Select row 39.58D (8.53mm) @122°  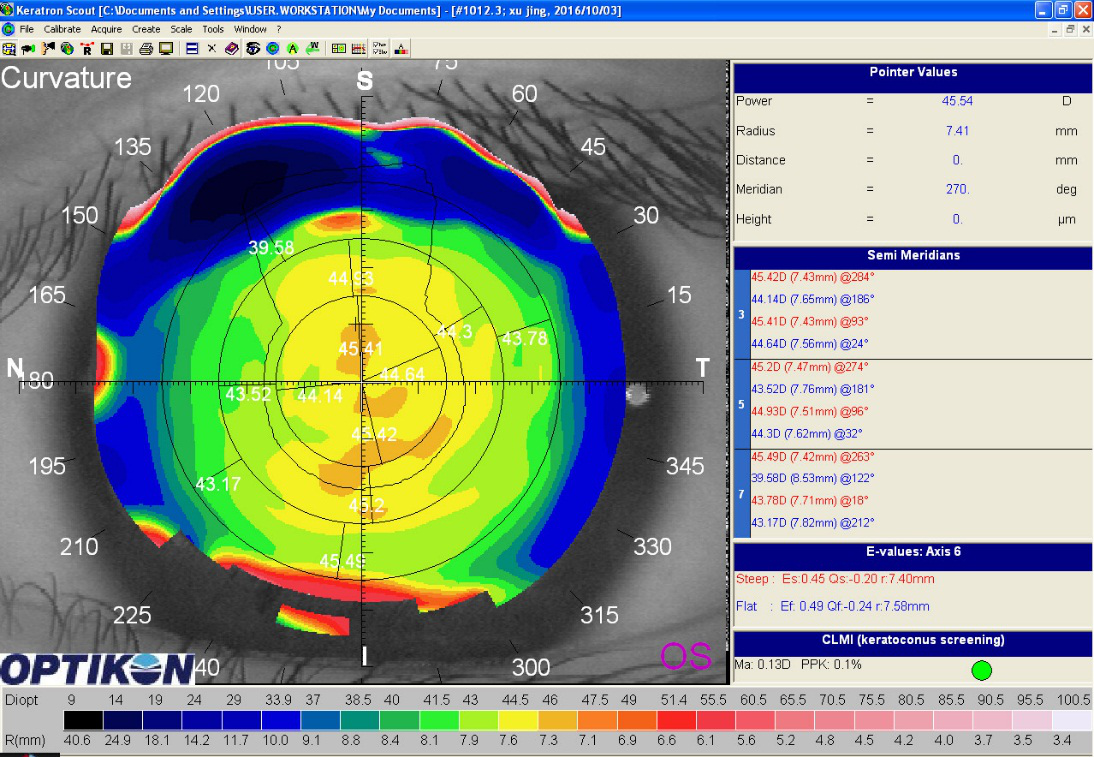tap(812, 479)
